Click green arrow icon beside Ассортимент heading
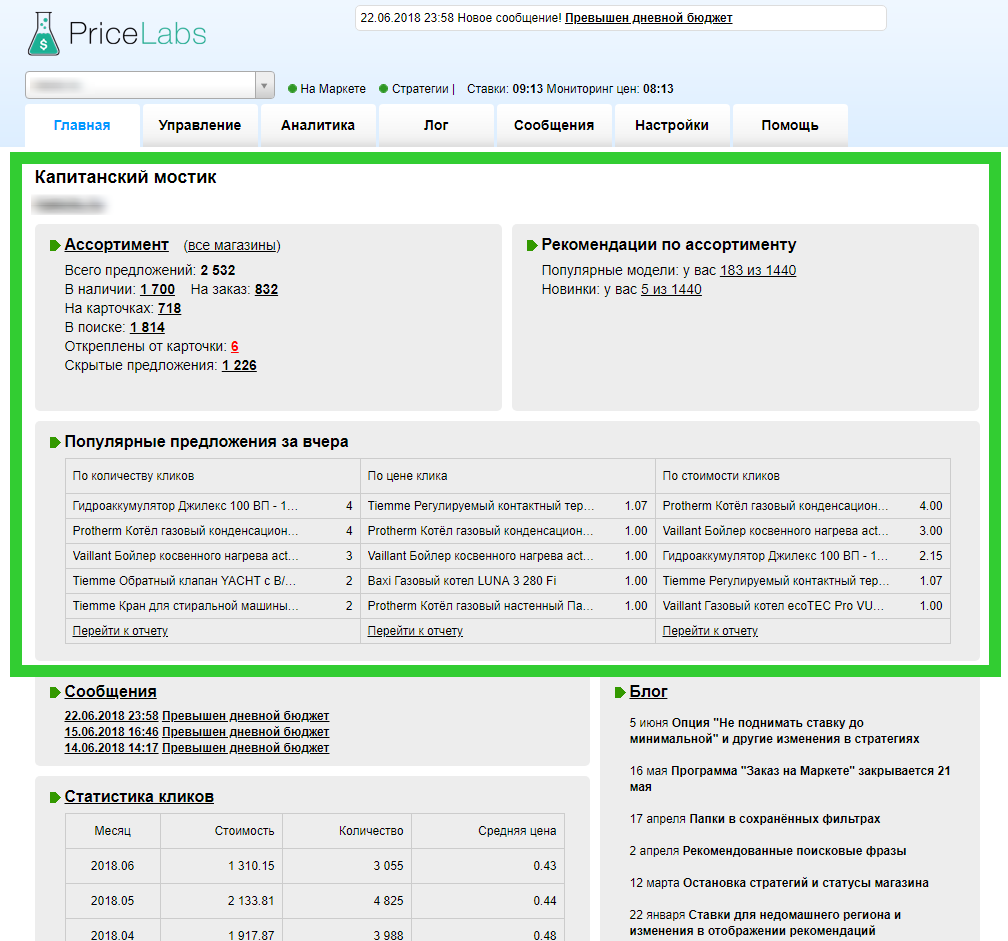The width and height of the screenshot is (1008, 941). (x=55, y=246)
